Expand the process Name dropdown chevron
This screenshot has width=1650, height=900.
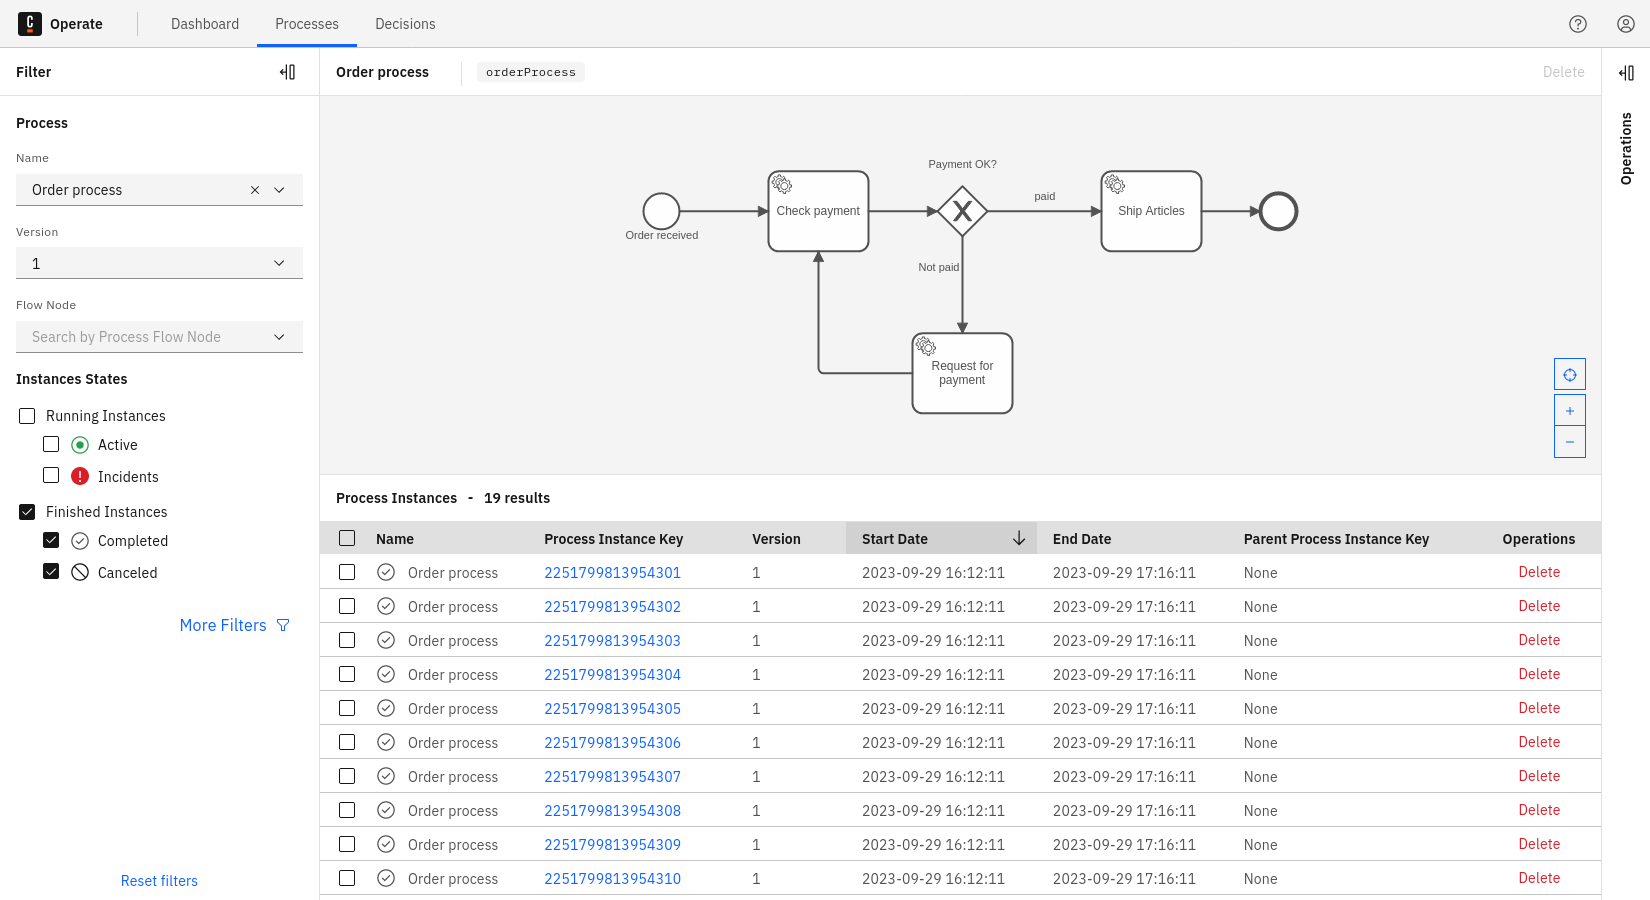click(280, 189)
